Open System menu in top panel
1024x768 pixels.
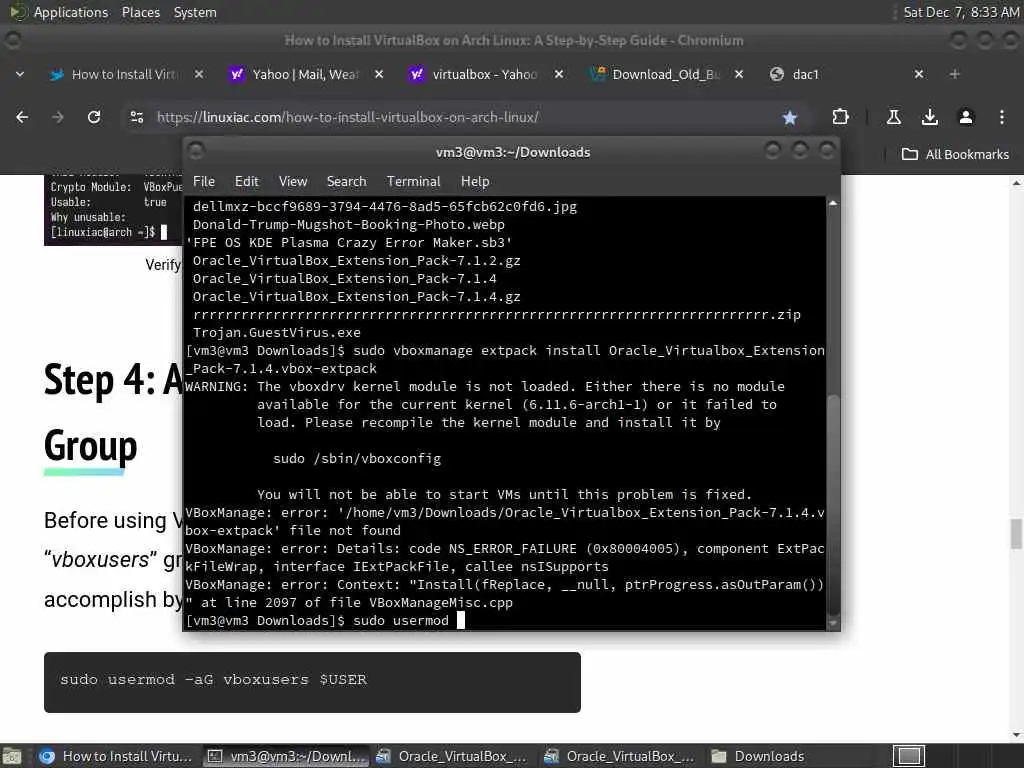[x=195, y=12]
